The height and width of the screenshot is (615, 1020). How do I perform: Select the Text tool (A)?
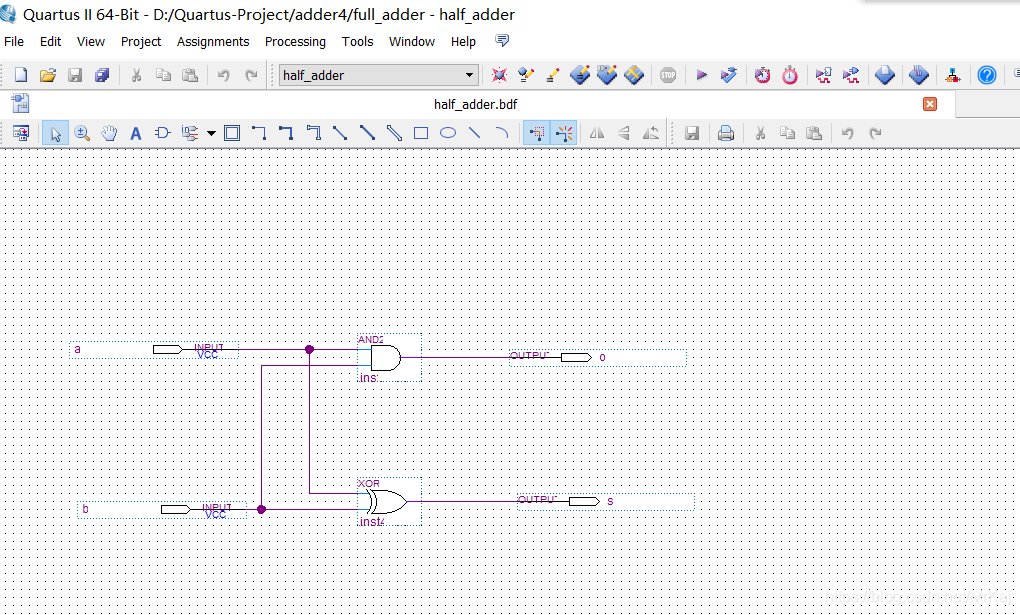(x=135, y=133)
